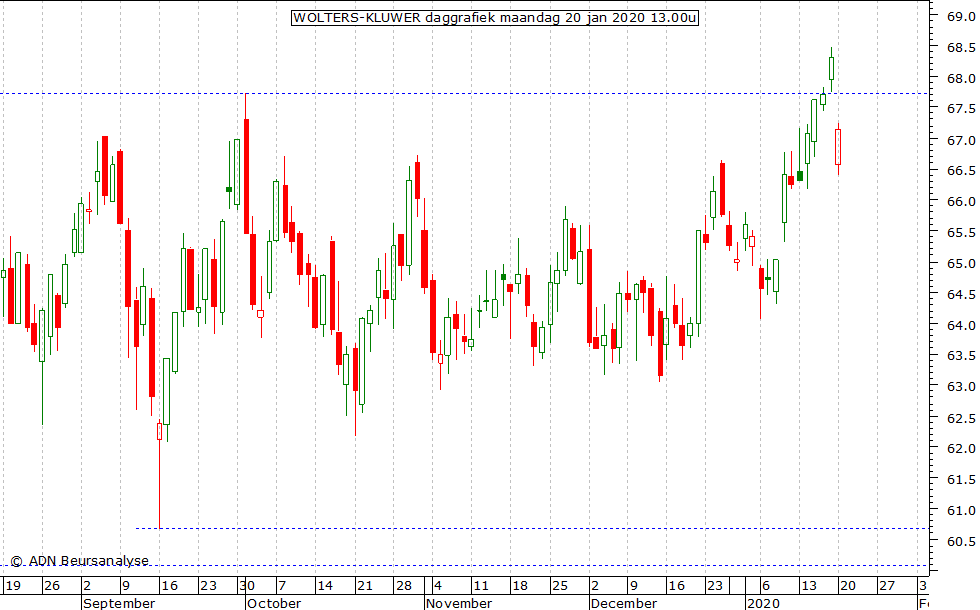The image size is (980, 610).
Task: Click the date label 28 on time axis
Action: 404,586
